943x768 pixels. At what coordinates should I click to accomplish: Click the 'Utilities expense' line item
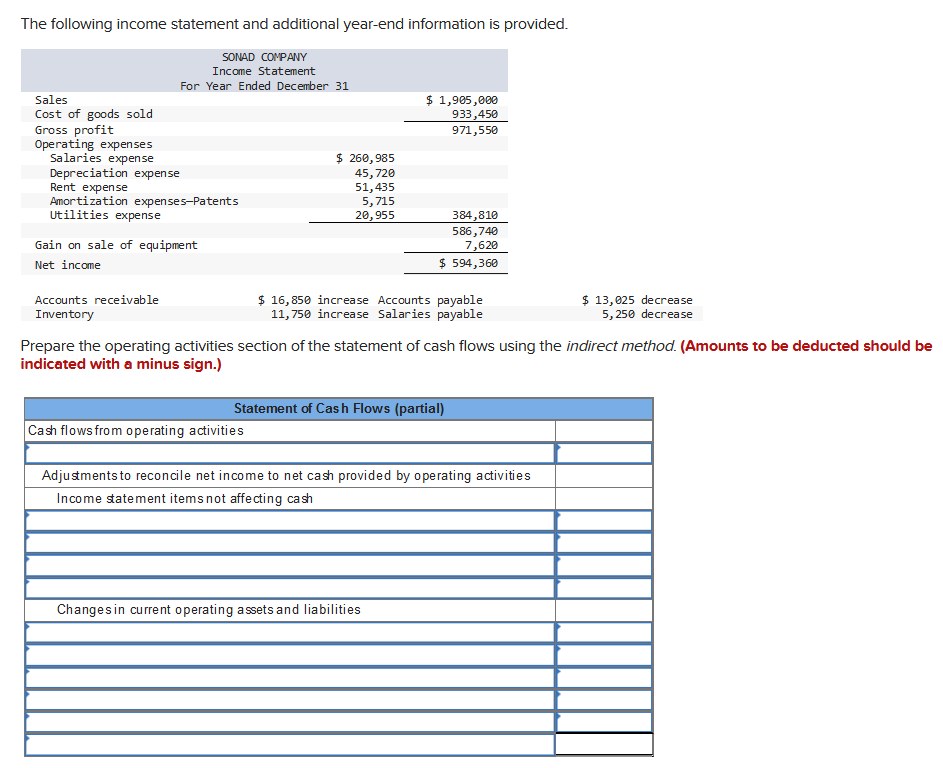pos(105,215)
